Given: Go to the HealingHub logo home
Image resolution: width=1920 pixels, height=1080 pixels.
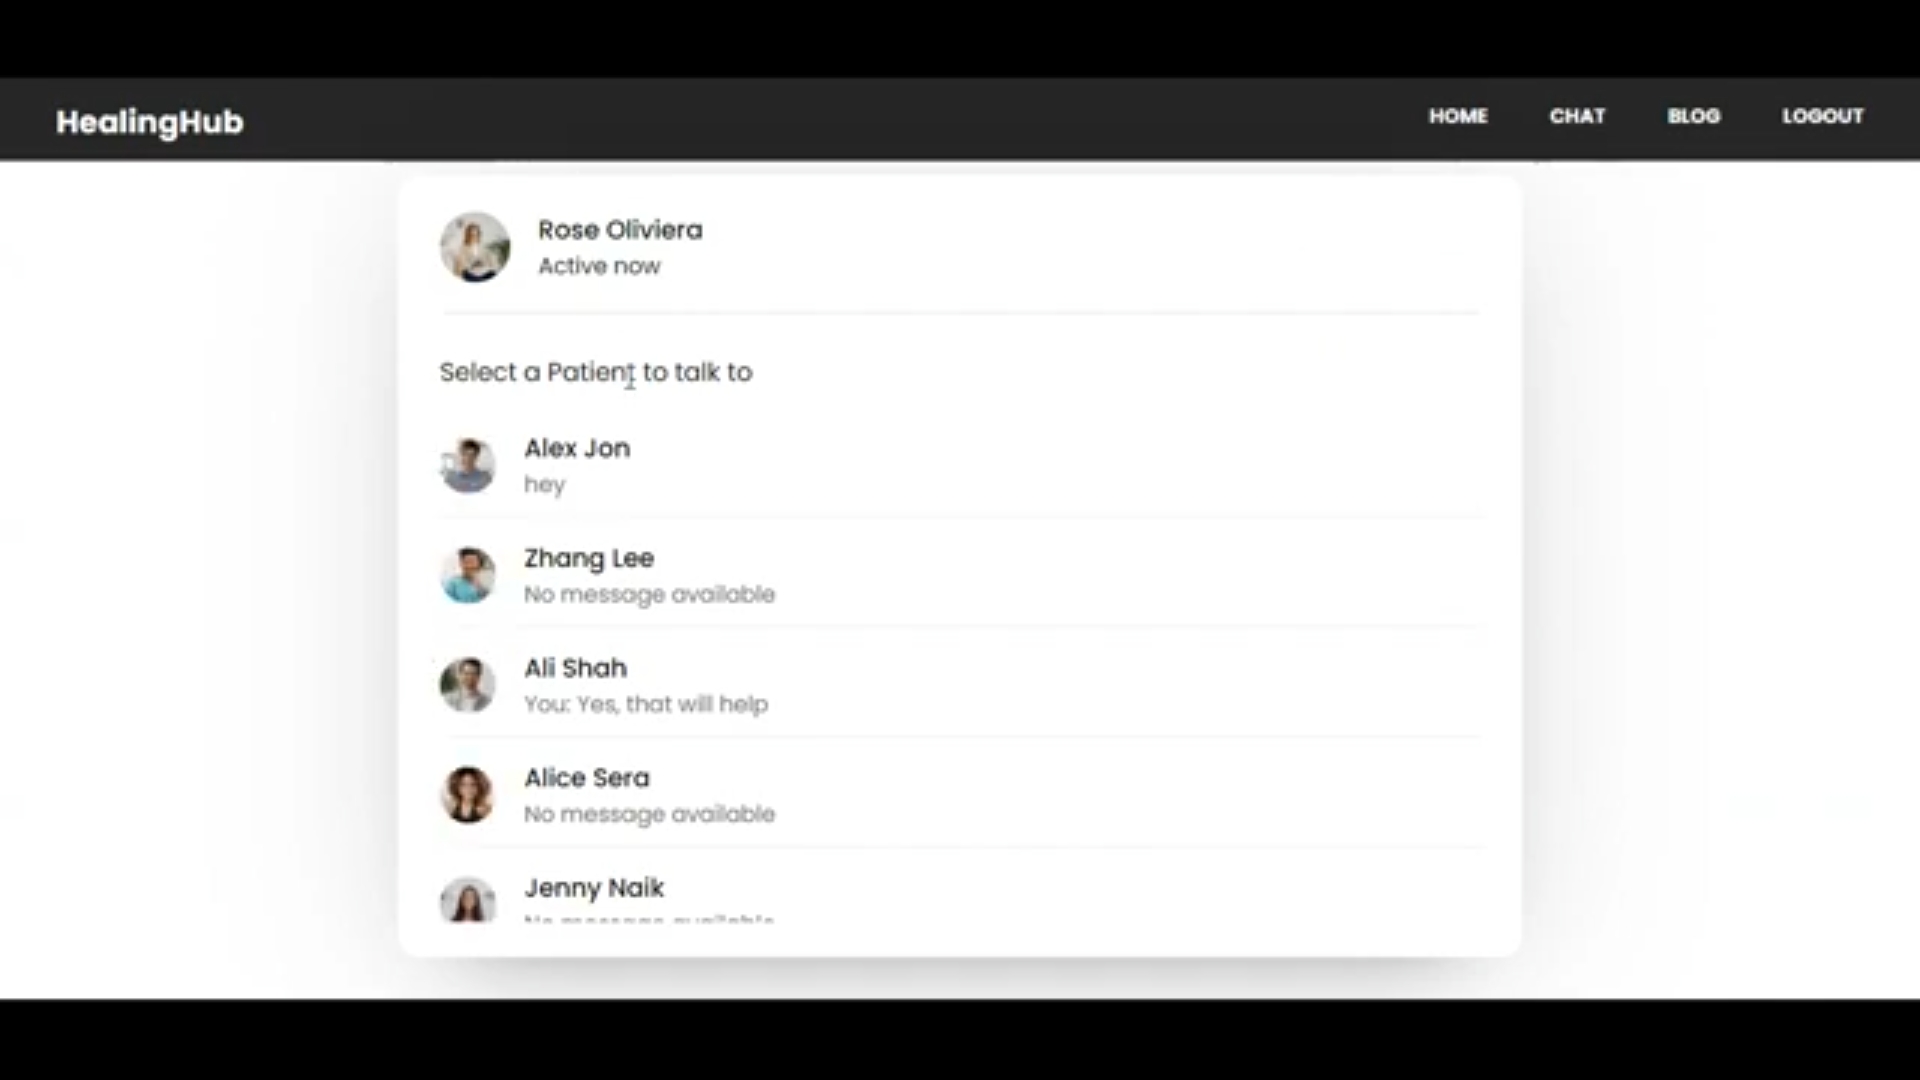Looking at the screenshot, I should pyautogui.click(x=150, y=122).
